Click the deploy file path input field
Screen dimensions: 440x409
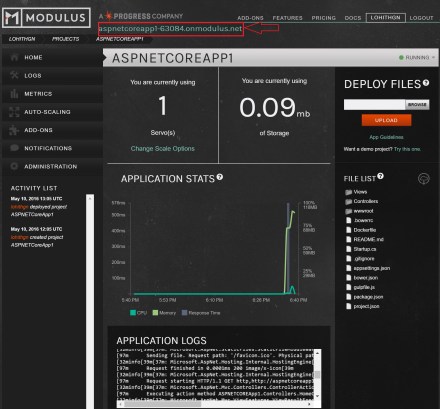click(374, 105)
